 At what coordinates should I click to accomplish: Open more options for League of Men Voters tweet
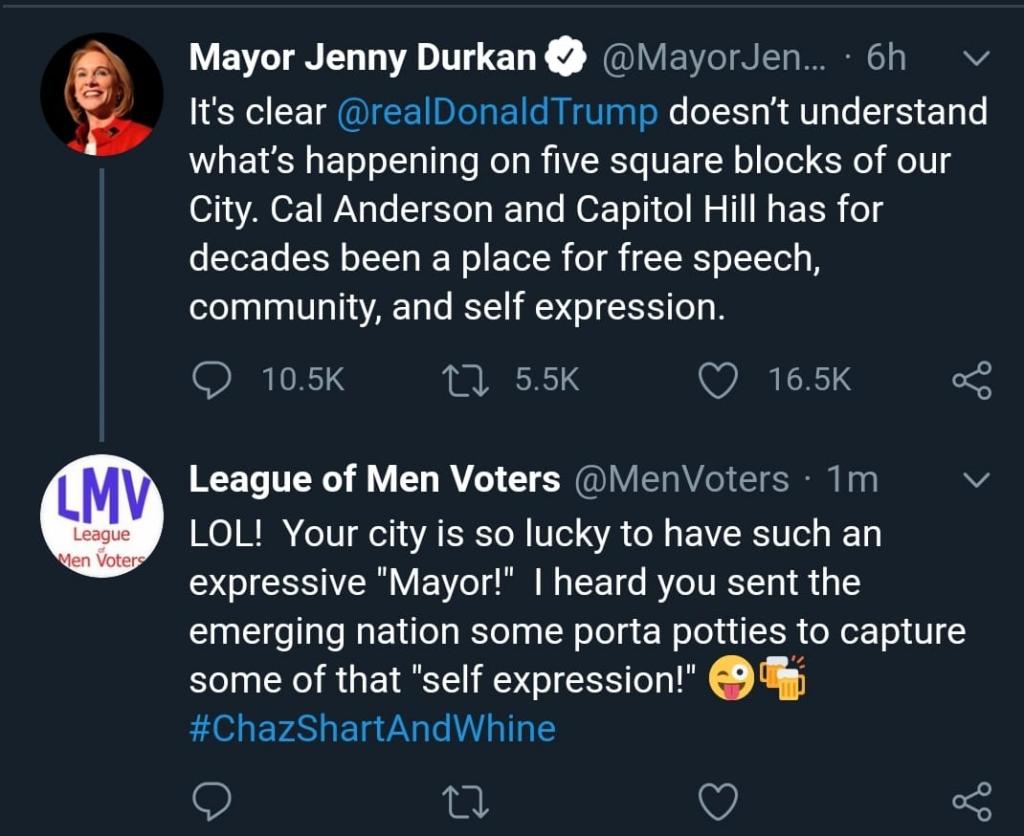(975, 481)
